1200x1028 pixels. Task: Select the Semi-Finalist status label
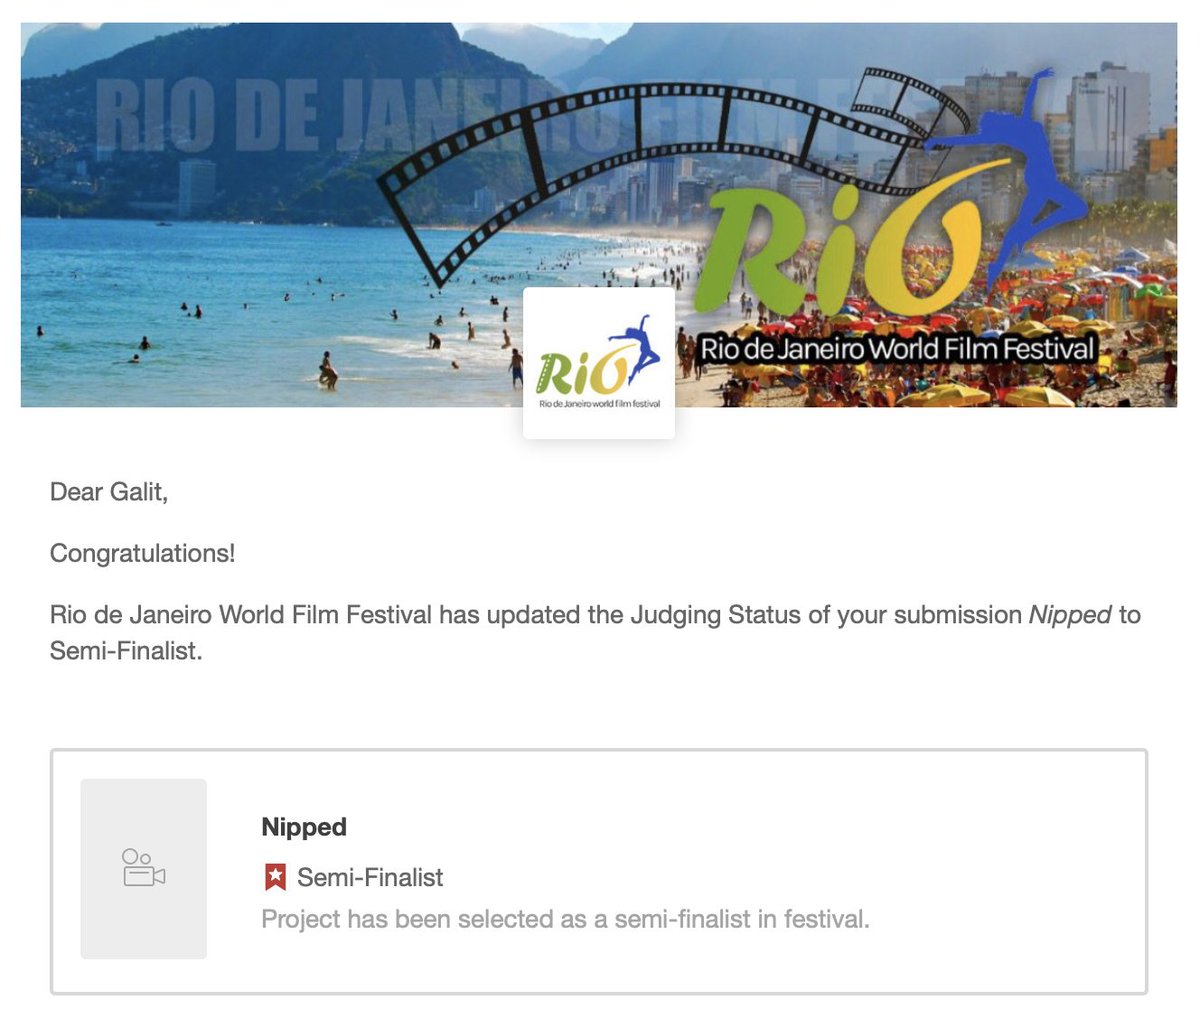pos(370,878)
